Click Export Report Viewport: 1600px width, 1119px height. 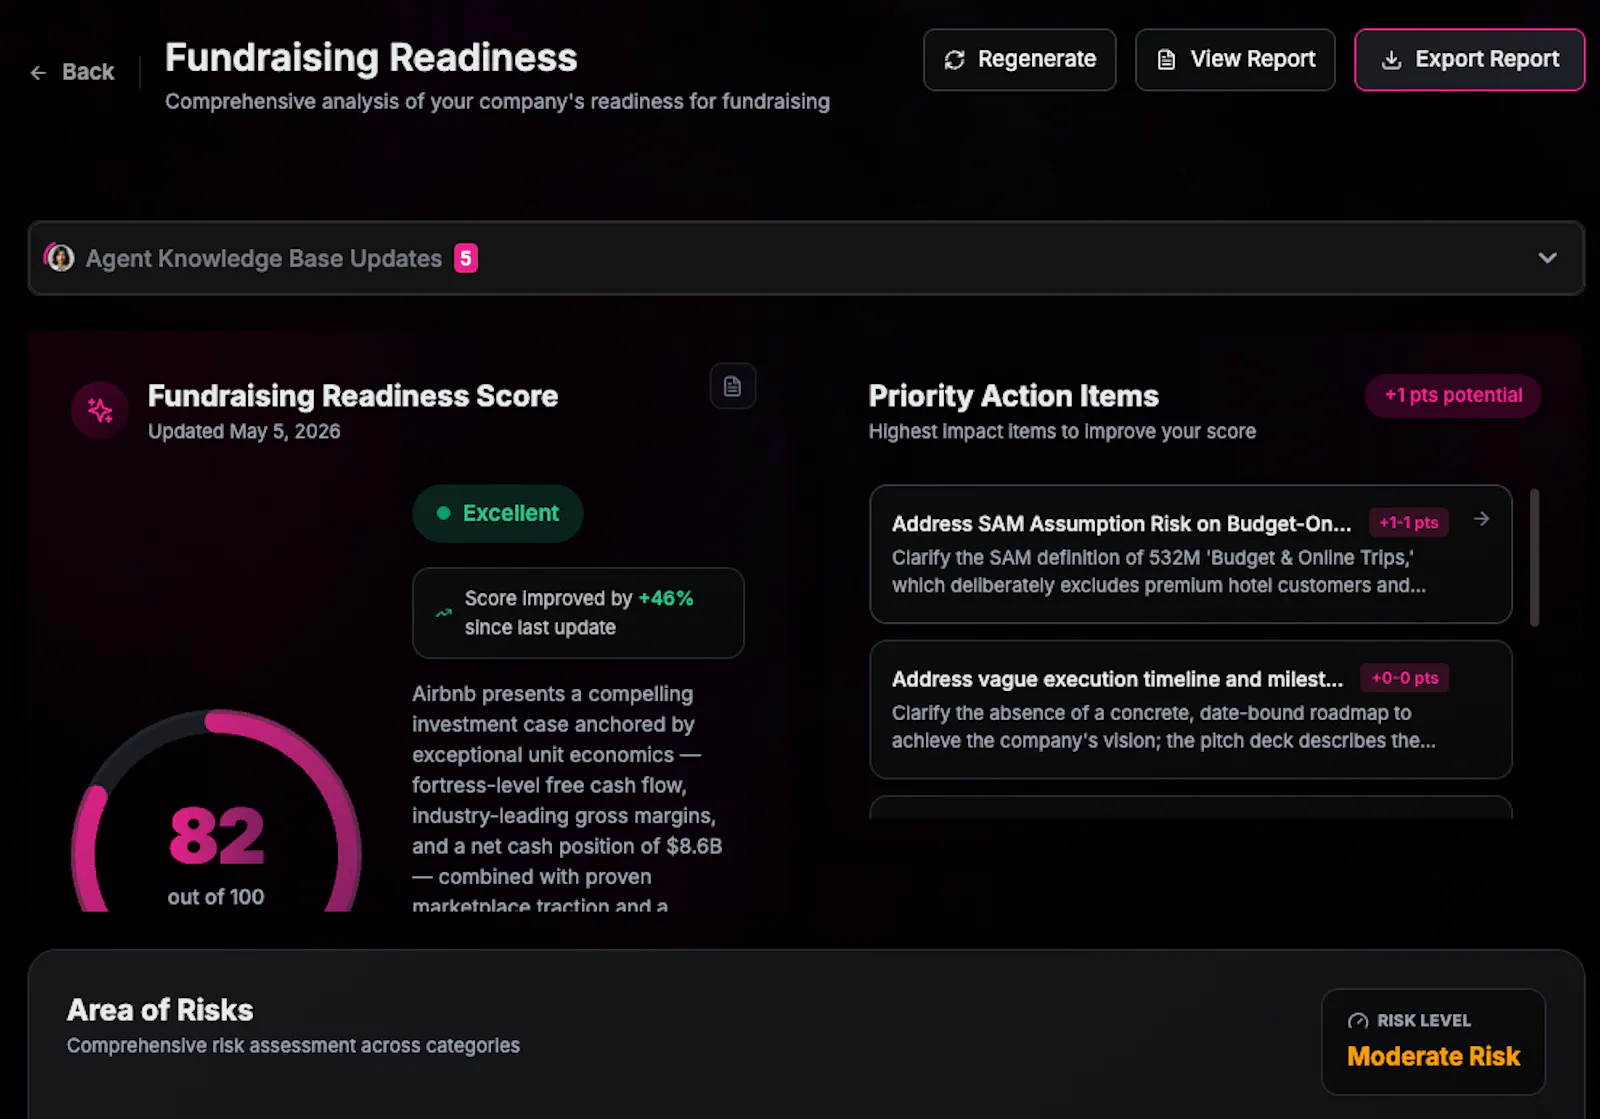(1469, 60)
